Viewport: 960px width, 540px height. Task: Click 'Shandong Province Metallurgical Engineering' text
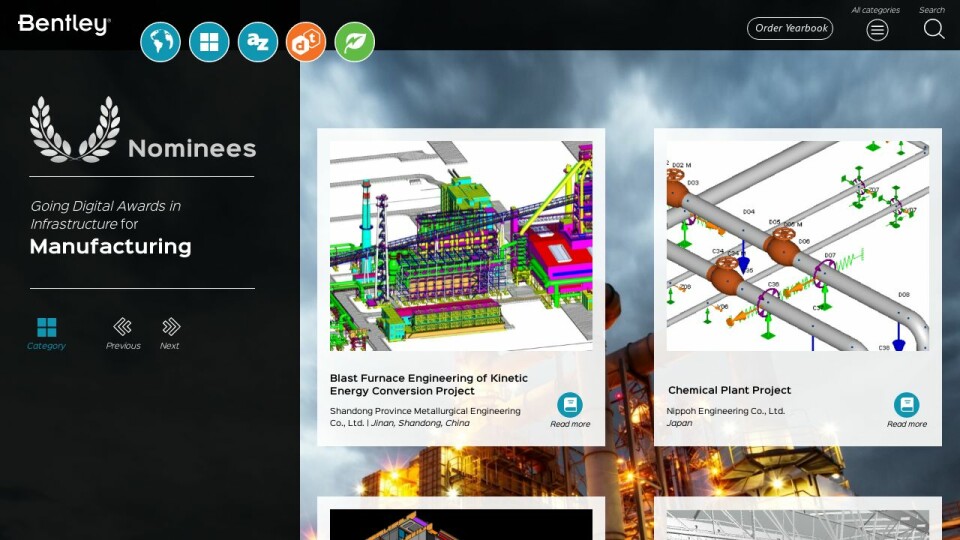pyautogui.click(x=425, y=411)
